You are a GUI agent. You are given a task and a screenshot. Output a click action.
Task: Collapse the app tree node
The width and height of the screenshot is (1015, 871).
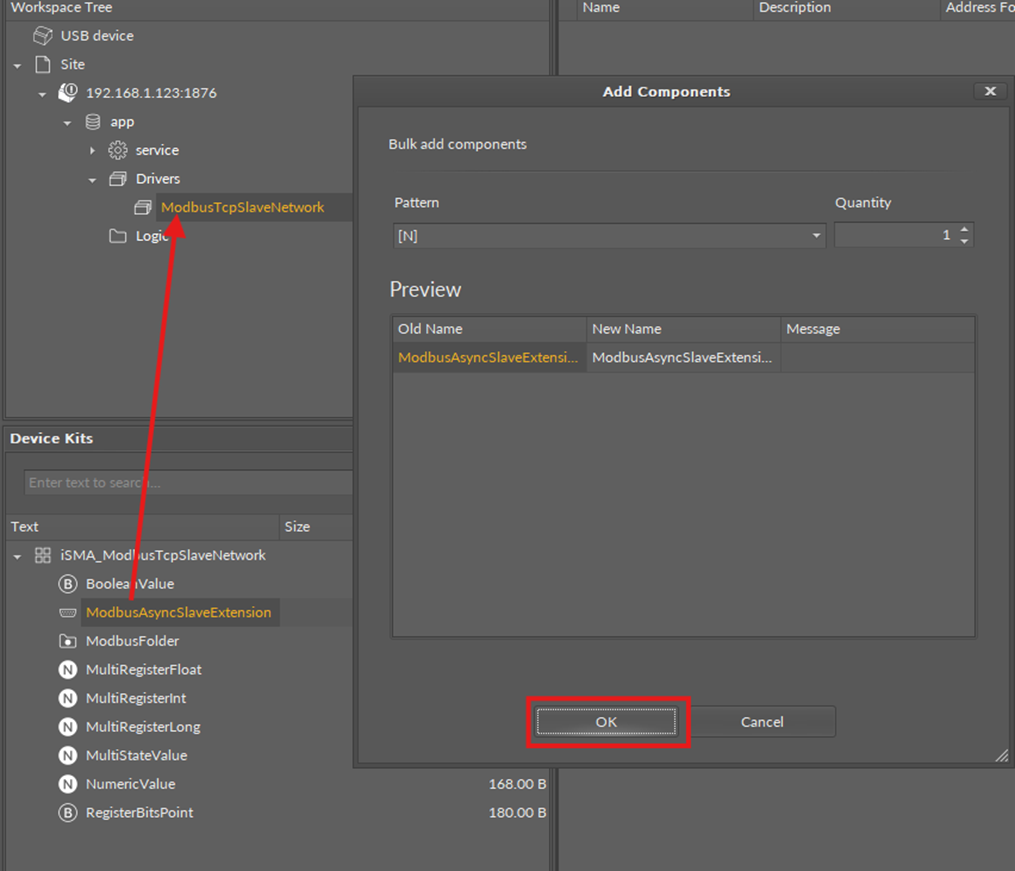pyautogui.click(x=68, y=122)
